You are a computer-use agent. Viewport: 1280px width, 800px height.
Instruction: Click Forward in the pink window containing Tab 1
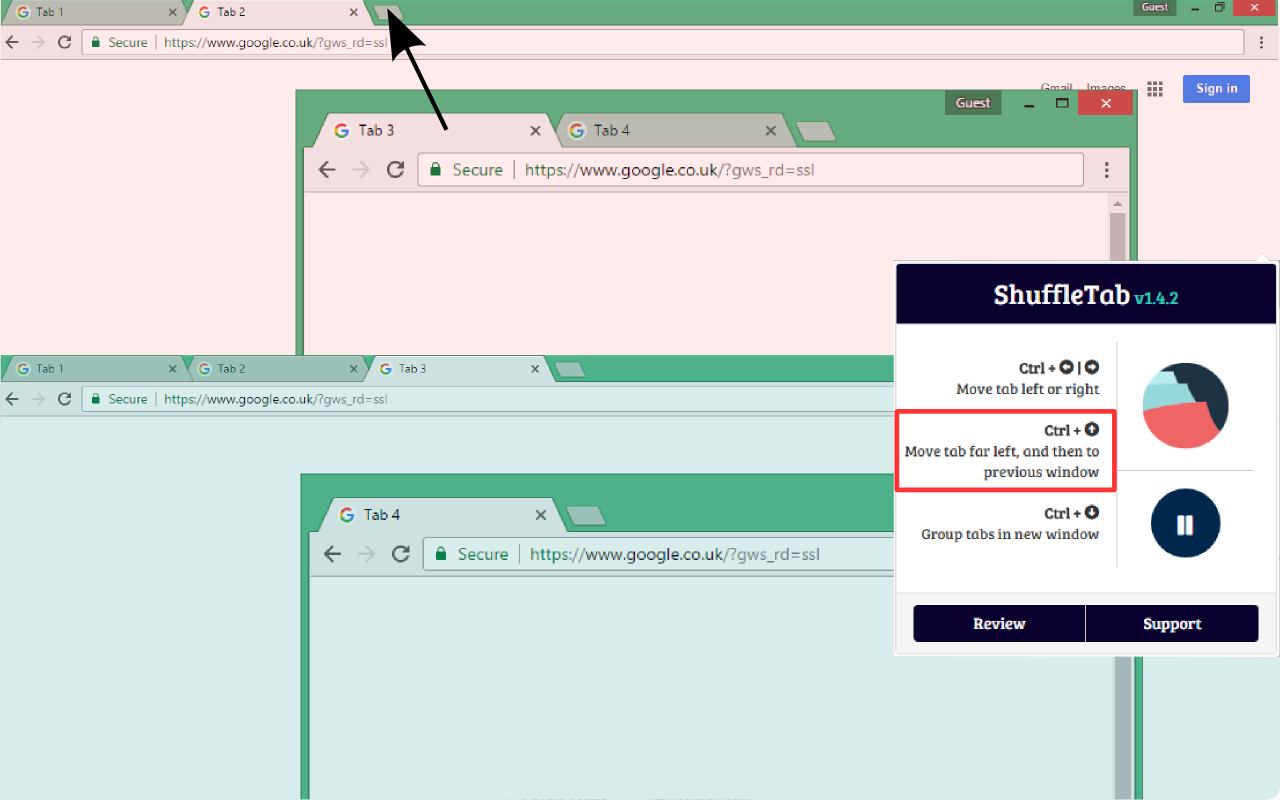click(x=38, y=42)
